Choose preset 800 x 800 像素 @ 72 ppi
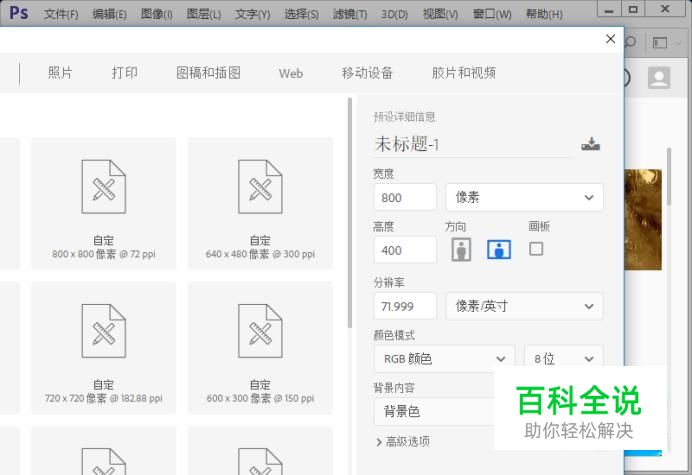 pos(104,203)
